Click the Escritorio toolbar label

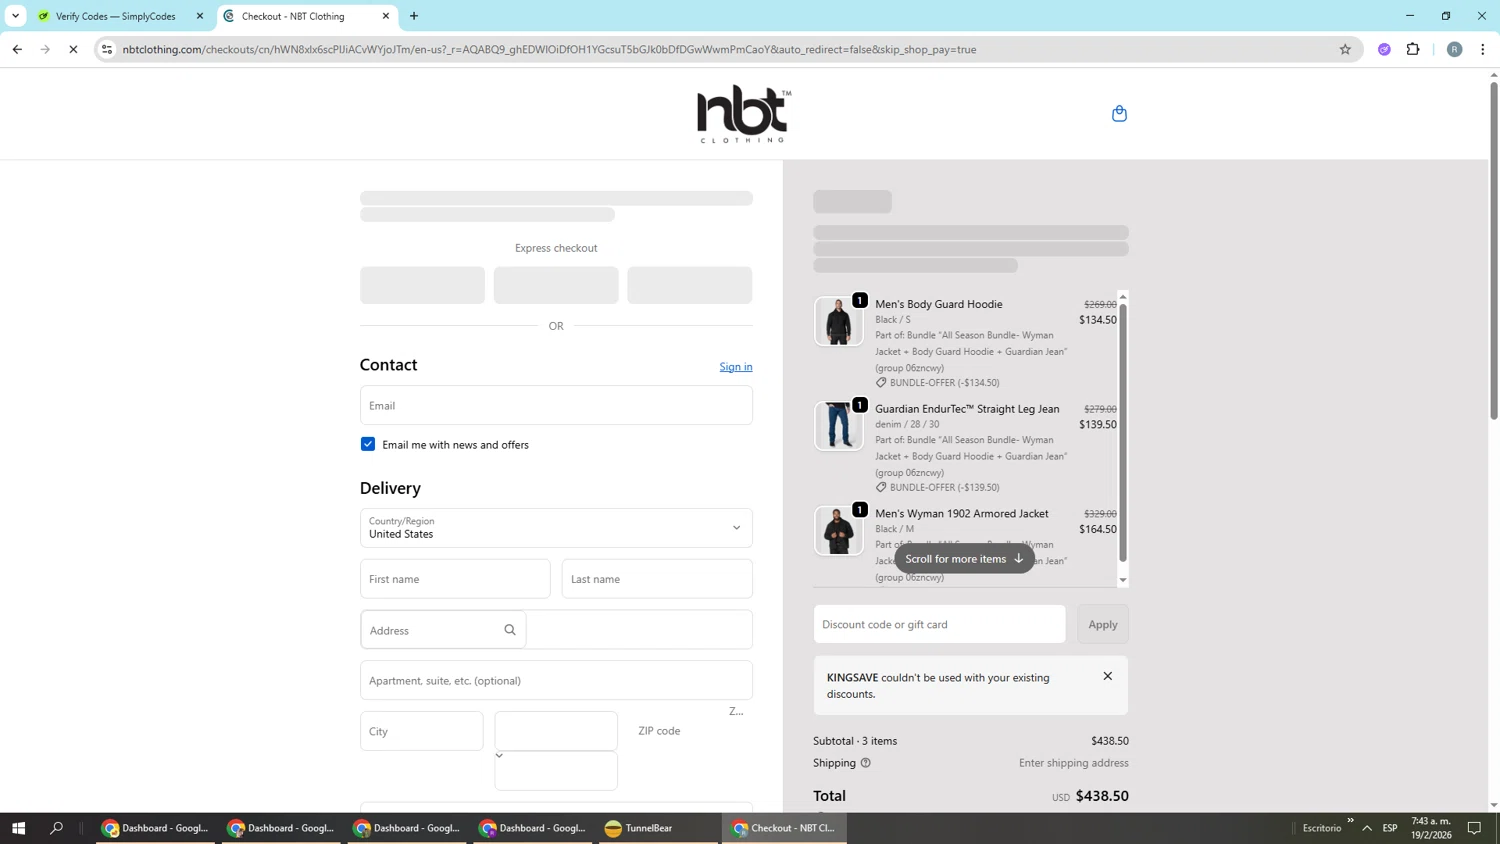click(x=1322, y=828)
